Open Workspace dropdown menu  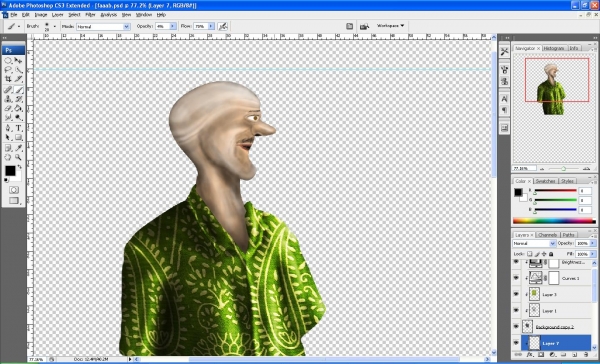[x=390, y=26]
